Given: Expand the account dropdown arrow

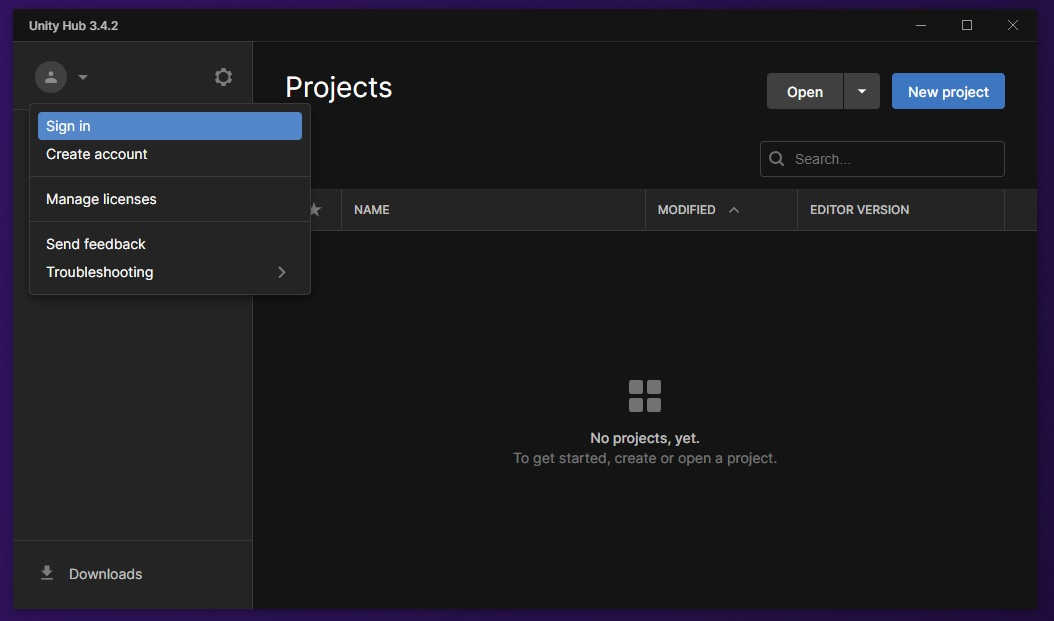Looking at the screenshot, I should pyautogui.click(x=82, y=76).
